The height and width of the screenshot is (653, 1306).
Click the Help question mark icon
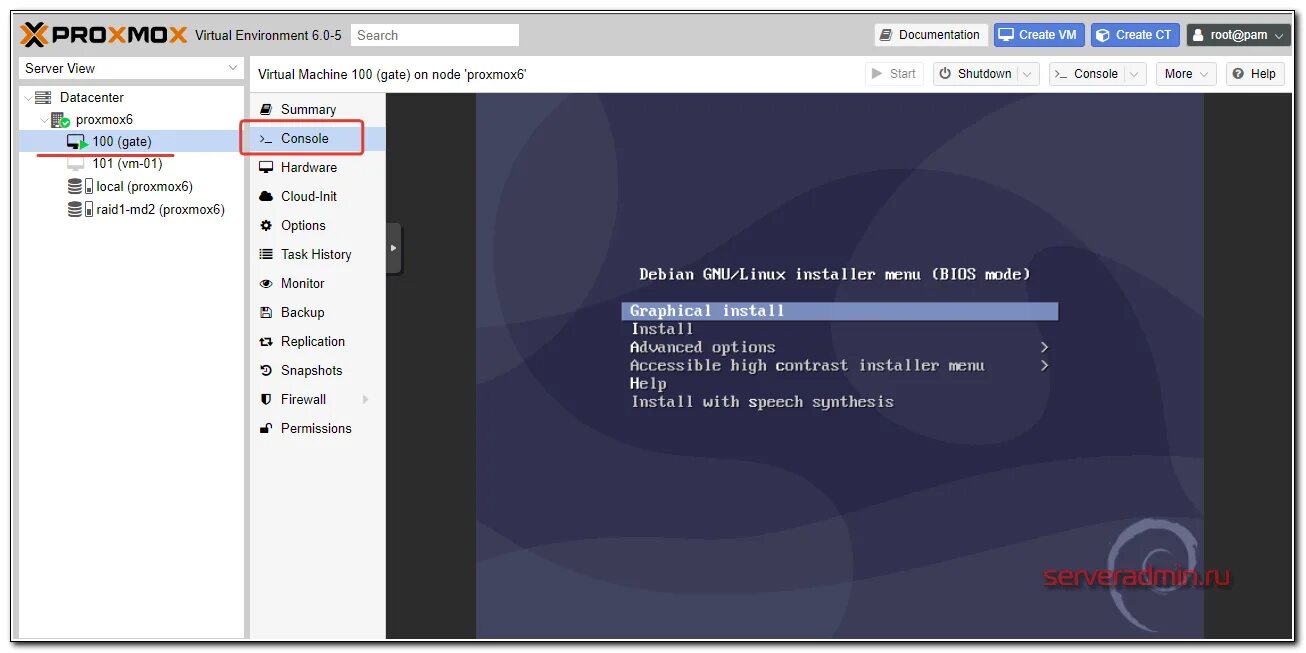pos(1238,74)
